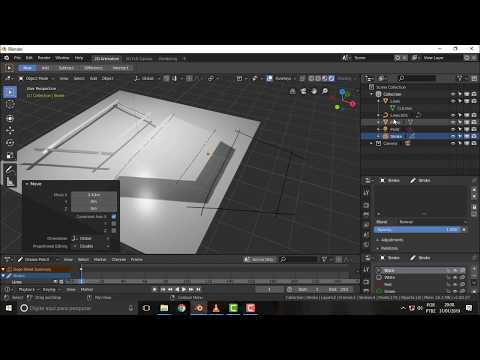Click the Windows taskbar search box
Screen dimensions: 480x360
pos(77,308)
